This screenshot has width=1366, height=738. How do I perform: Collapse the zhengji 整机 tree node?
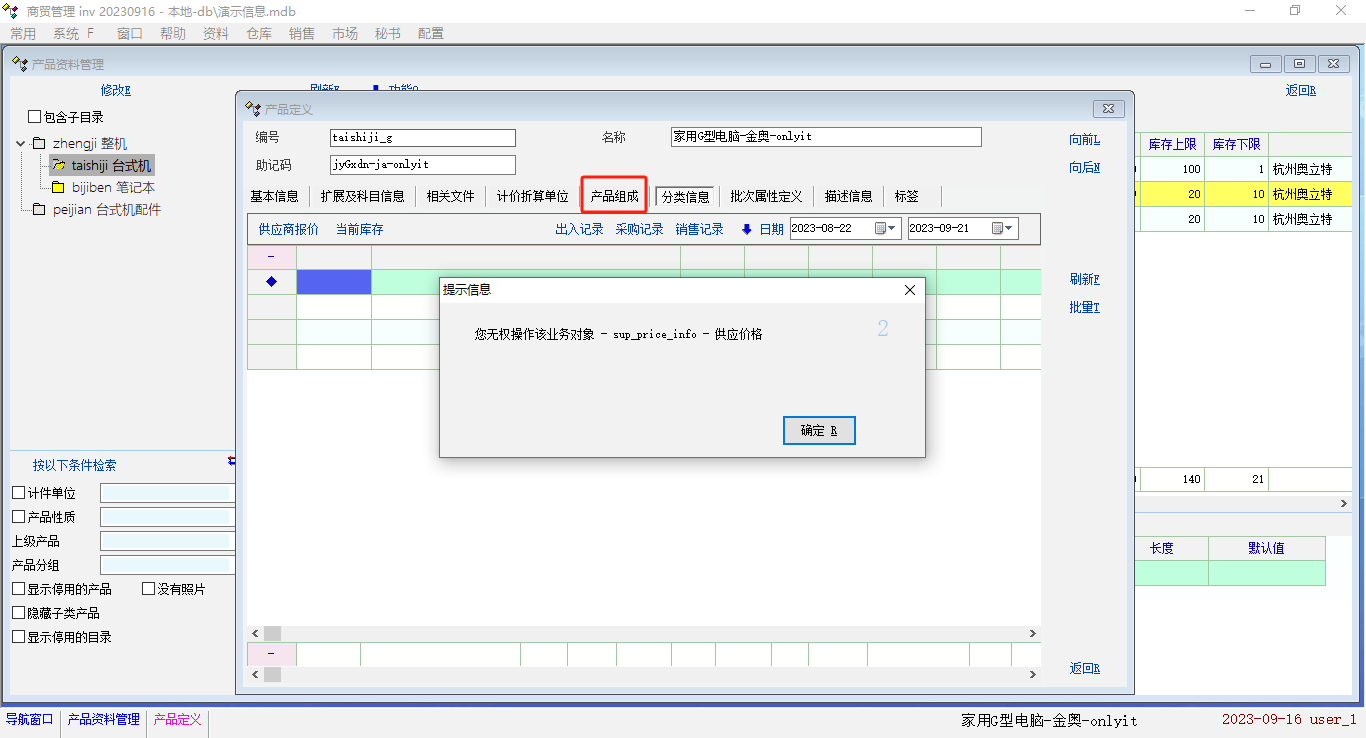(21, 144)
